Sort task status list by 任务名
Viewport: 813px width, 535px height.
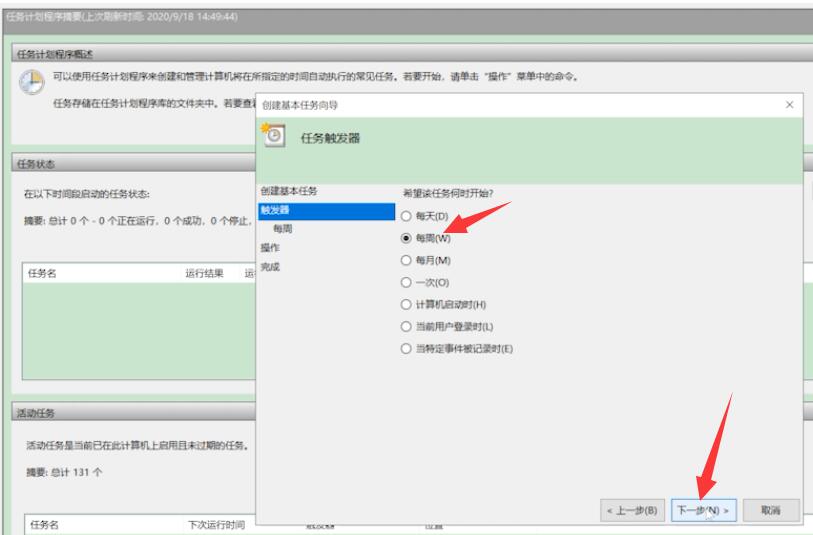tap(42, 273)
